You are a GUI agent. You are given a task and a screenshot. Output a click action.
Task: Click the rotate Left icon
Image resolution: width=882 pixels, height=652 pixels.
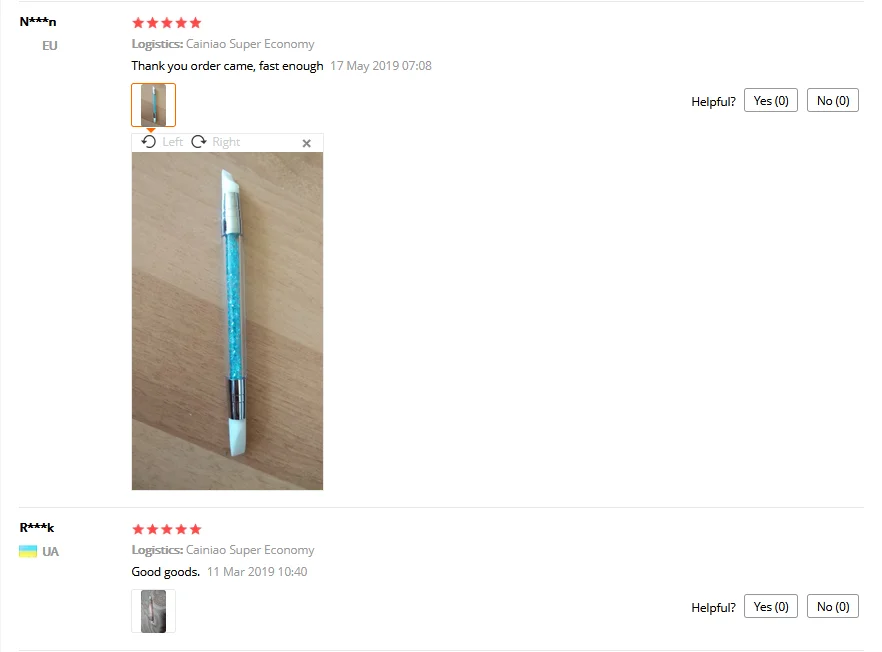click(148, 142)
